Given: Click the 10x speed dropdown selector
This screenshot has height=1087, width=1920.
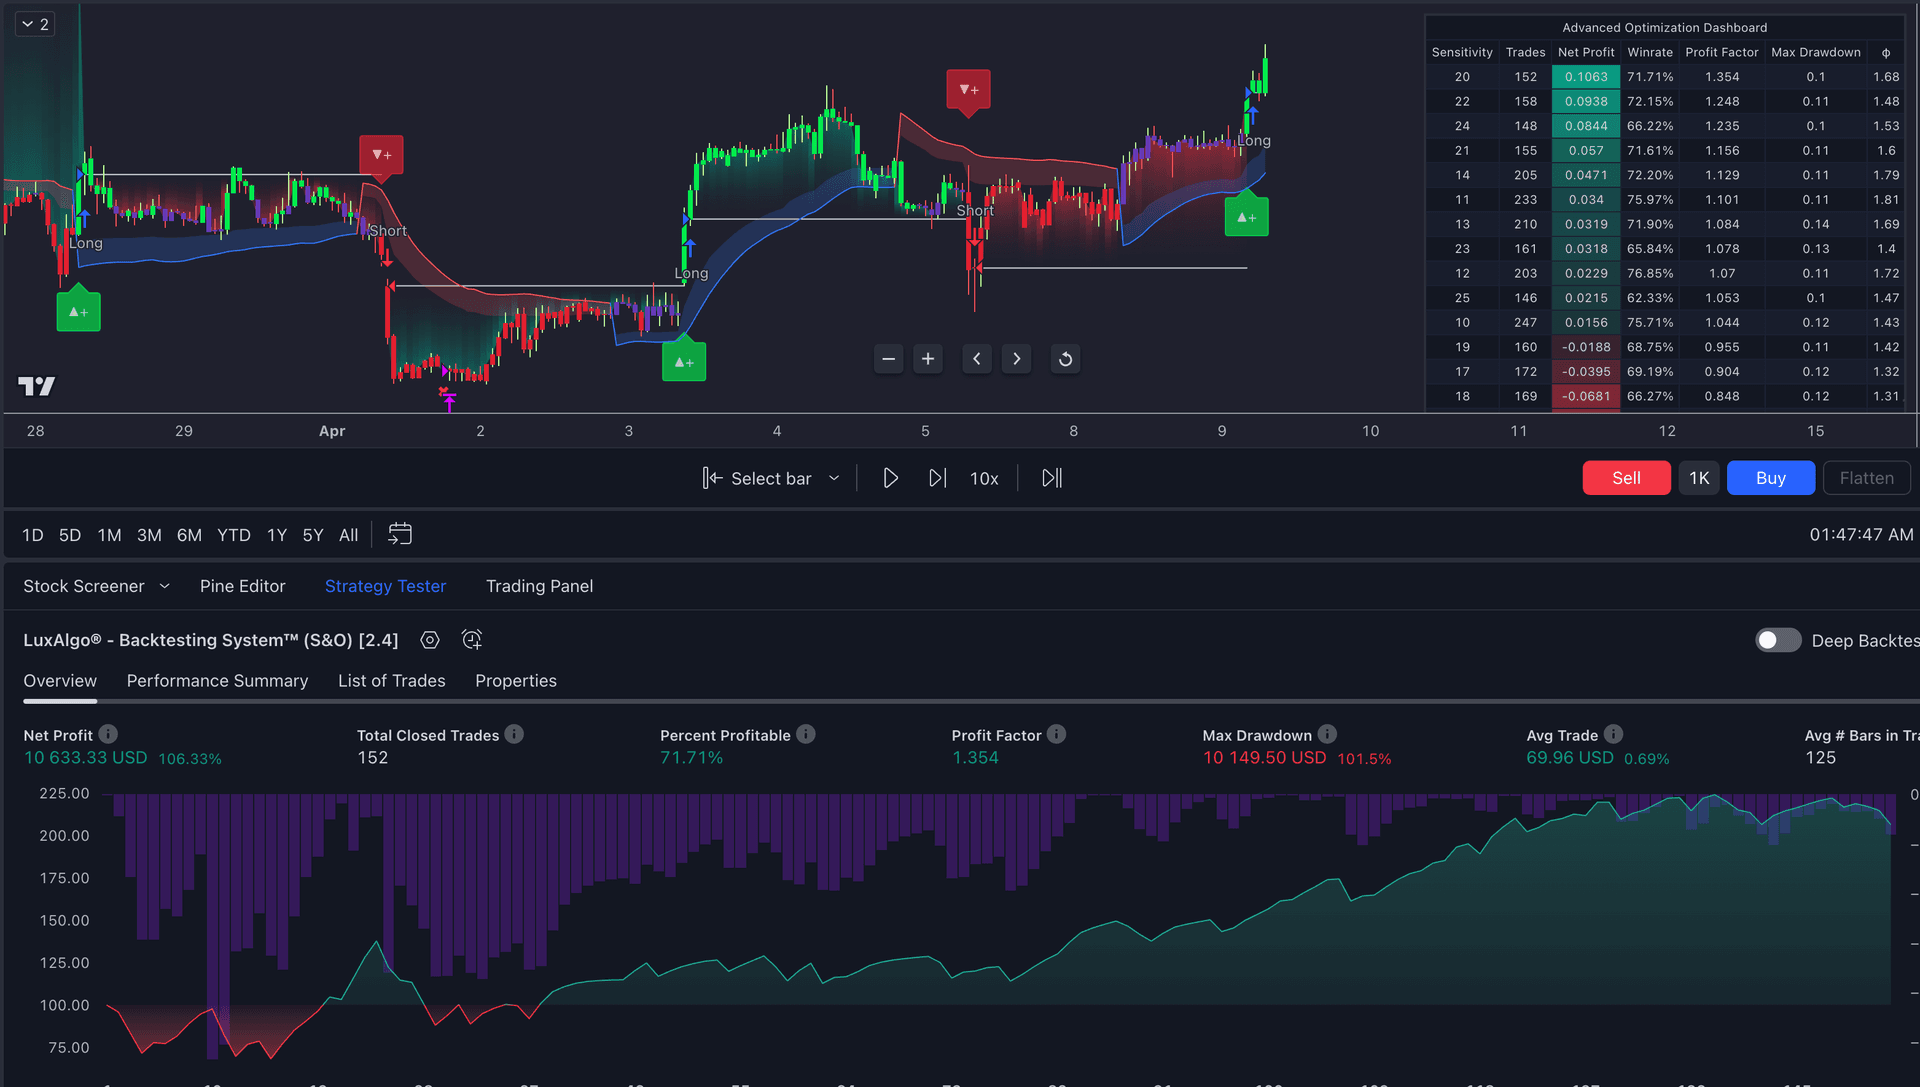Looking at the screenshot, I should coord(985,478).
